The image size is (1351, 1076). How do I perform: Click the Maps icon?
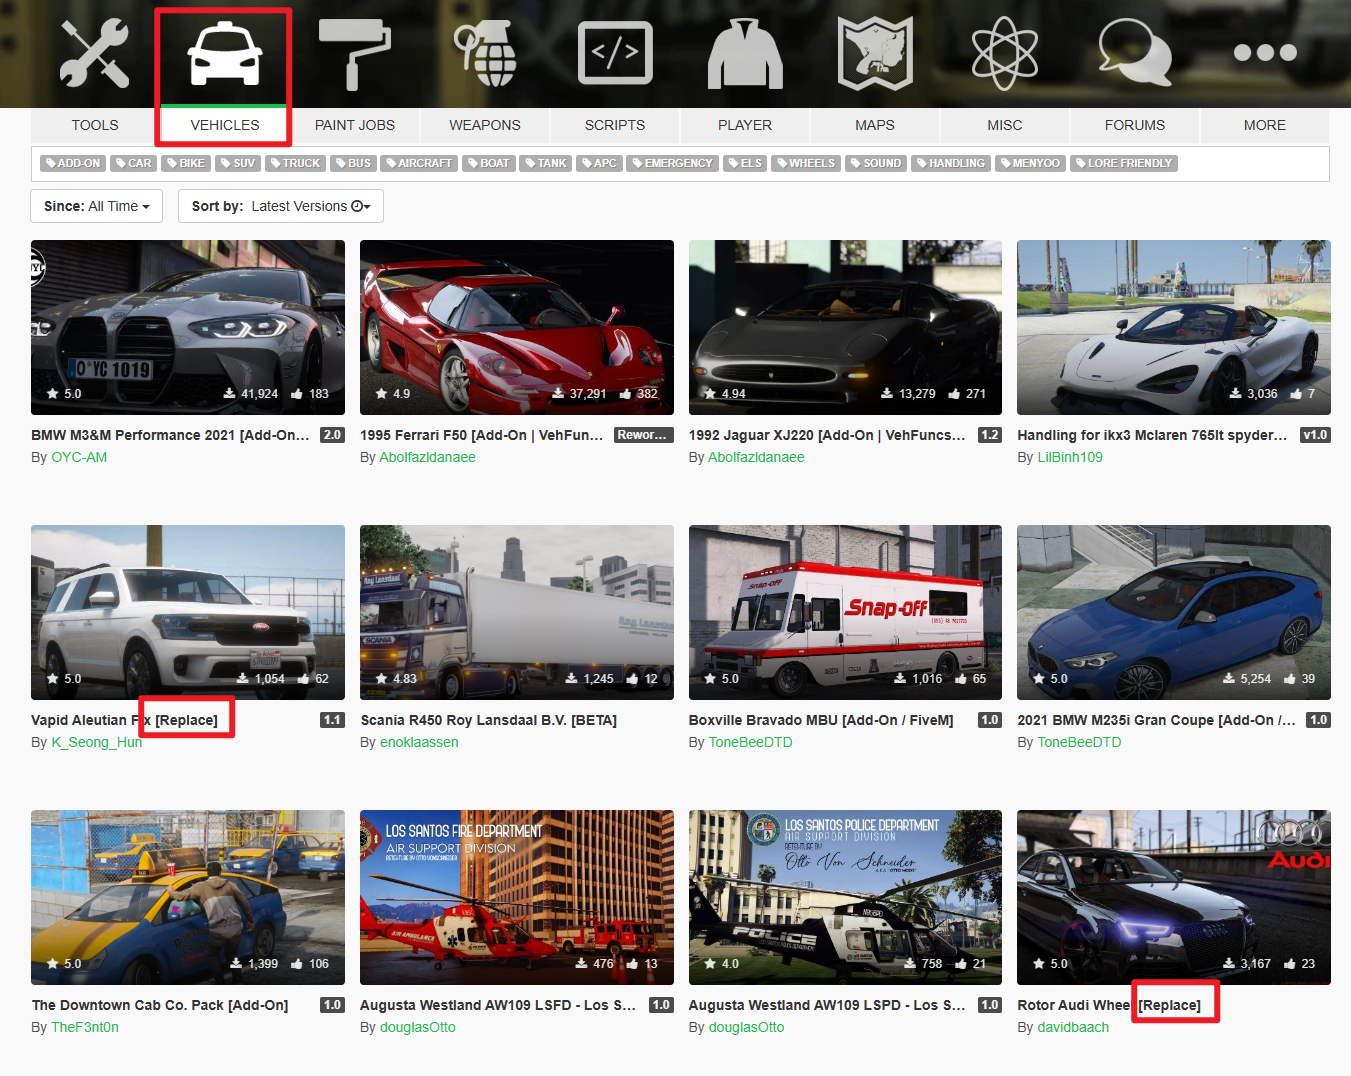[875, 53]
